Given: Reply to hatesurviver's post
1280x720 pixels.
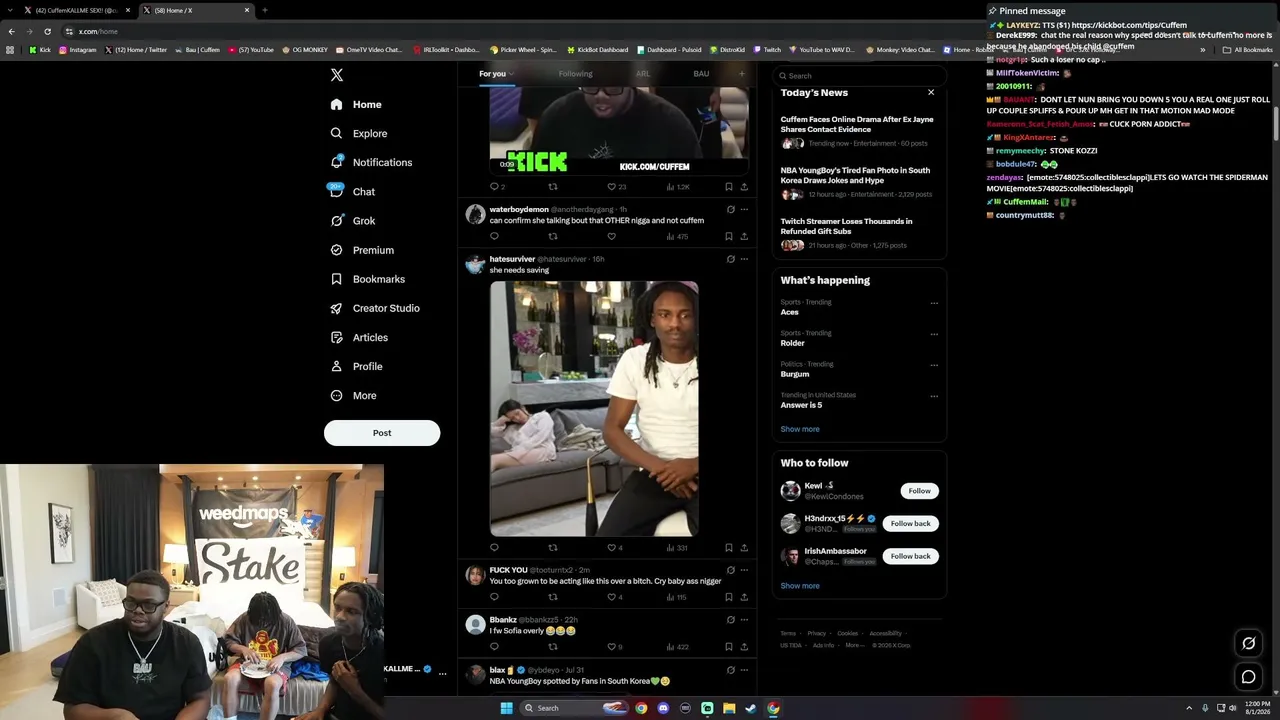Looking at the screenshot, I should coord(494,548).
